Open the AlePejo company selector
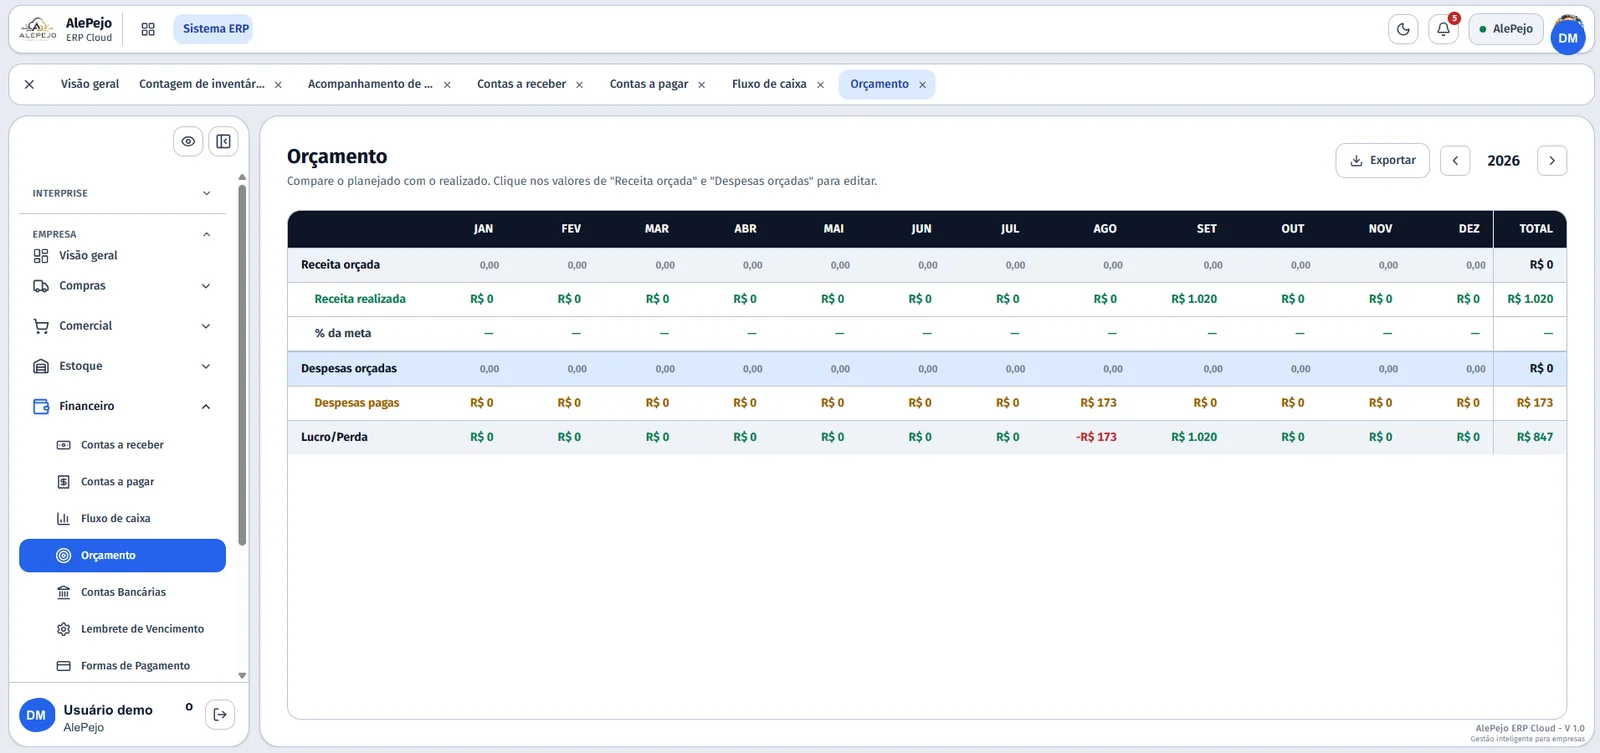Viewport: 1600px width, 753px height. (1506, 29)
